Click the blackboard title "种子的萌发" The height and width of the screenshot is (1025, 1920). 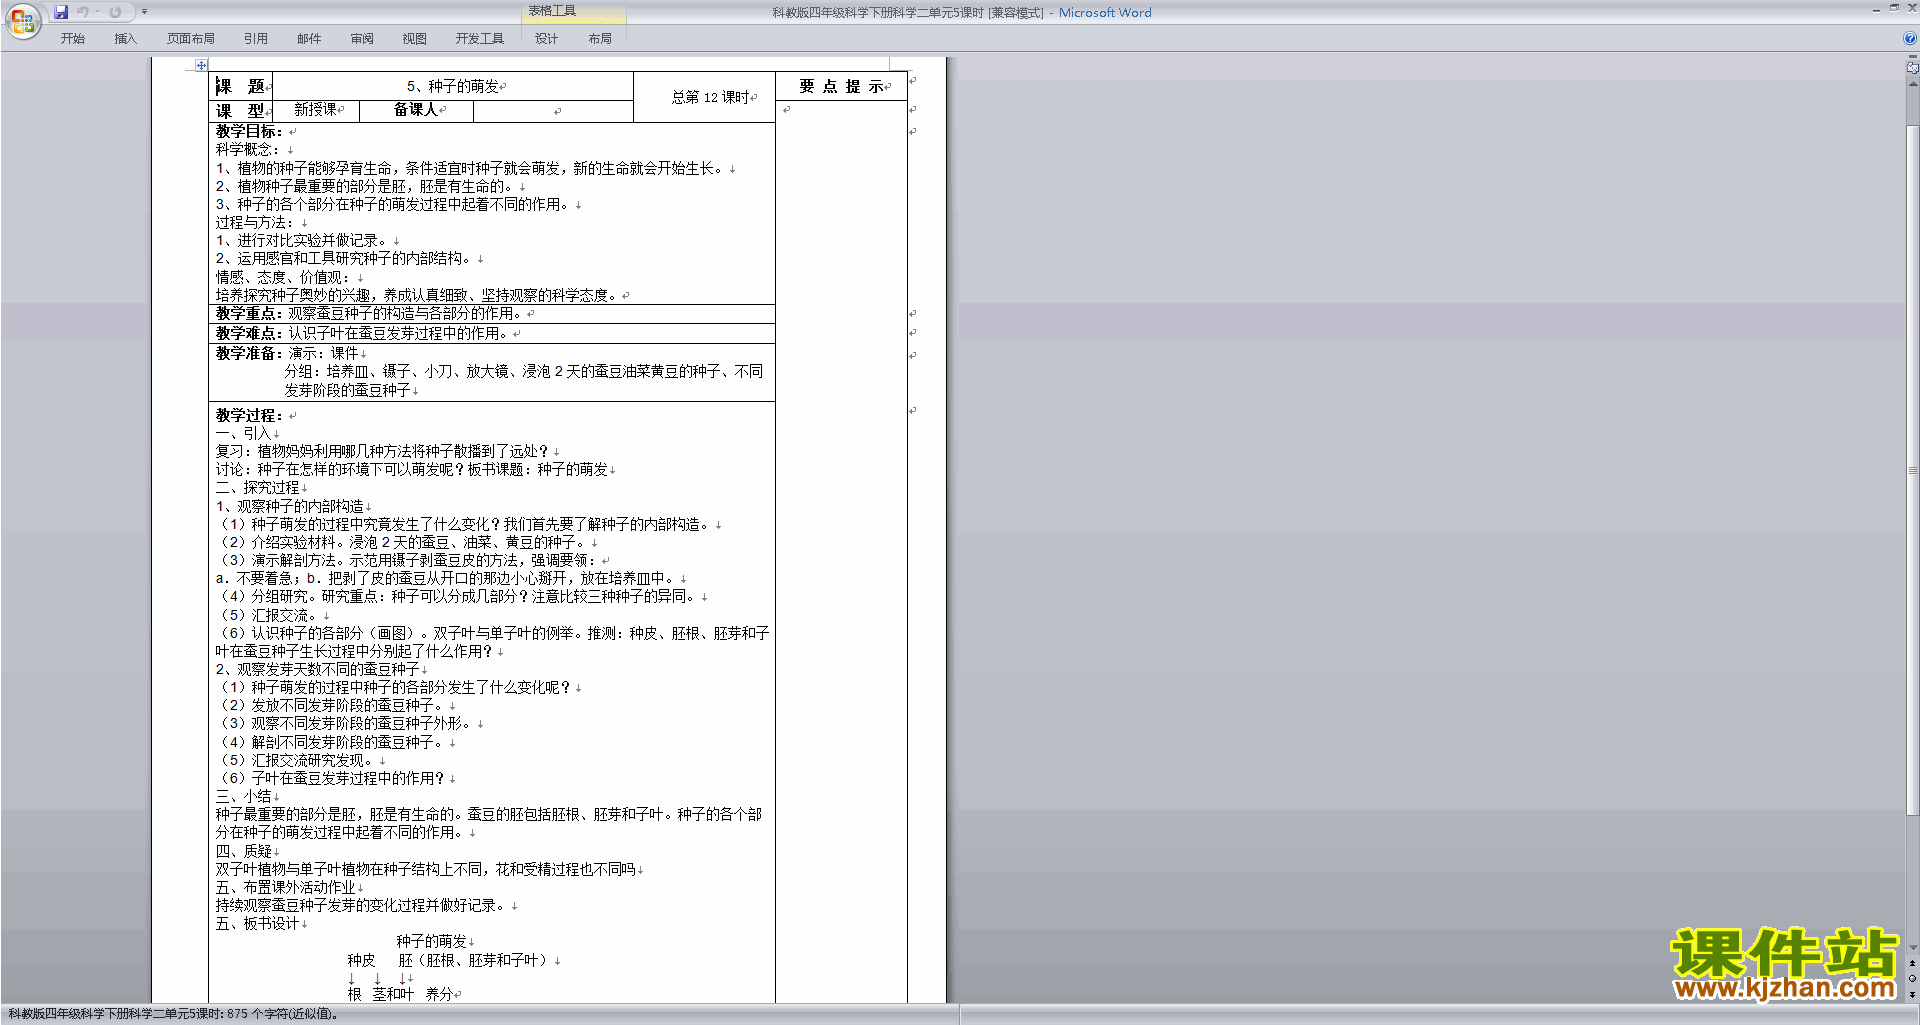[x=431, y=942]
